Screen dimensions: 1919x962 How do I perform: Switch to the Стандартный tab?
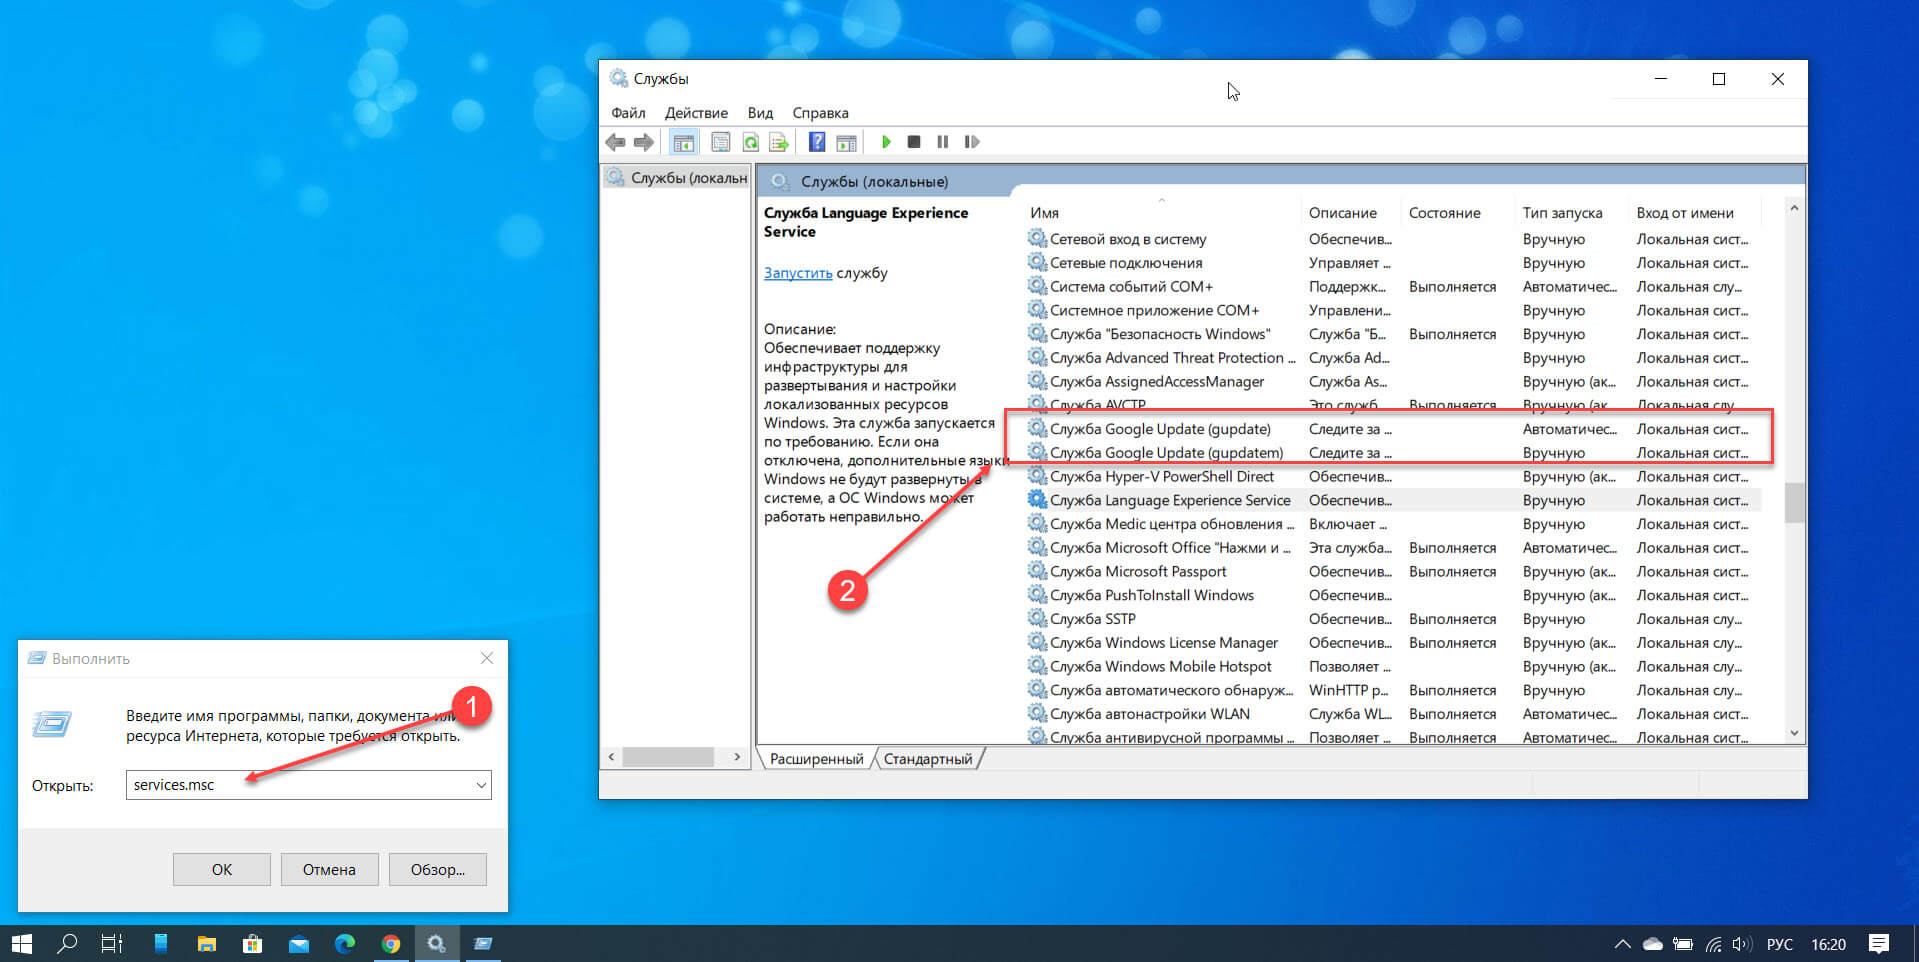pyautogui.click(x=928, y=759)
